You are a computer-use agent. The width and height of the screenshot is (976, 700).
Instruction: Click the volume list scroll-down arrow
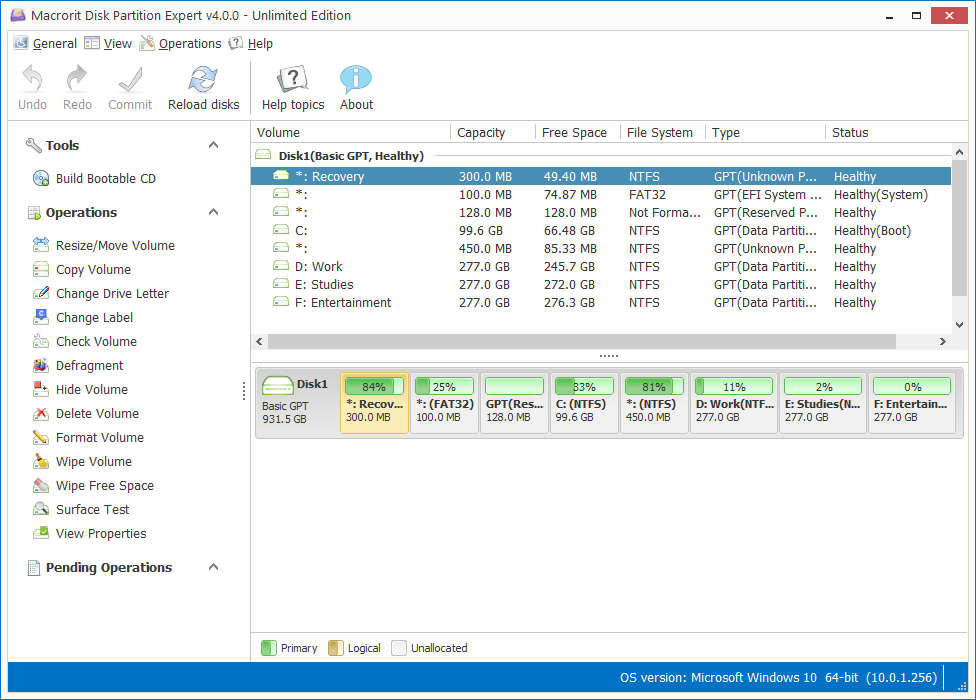959,325
